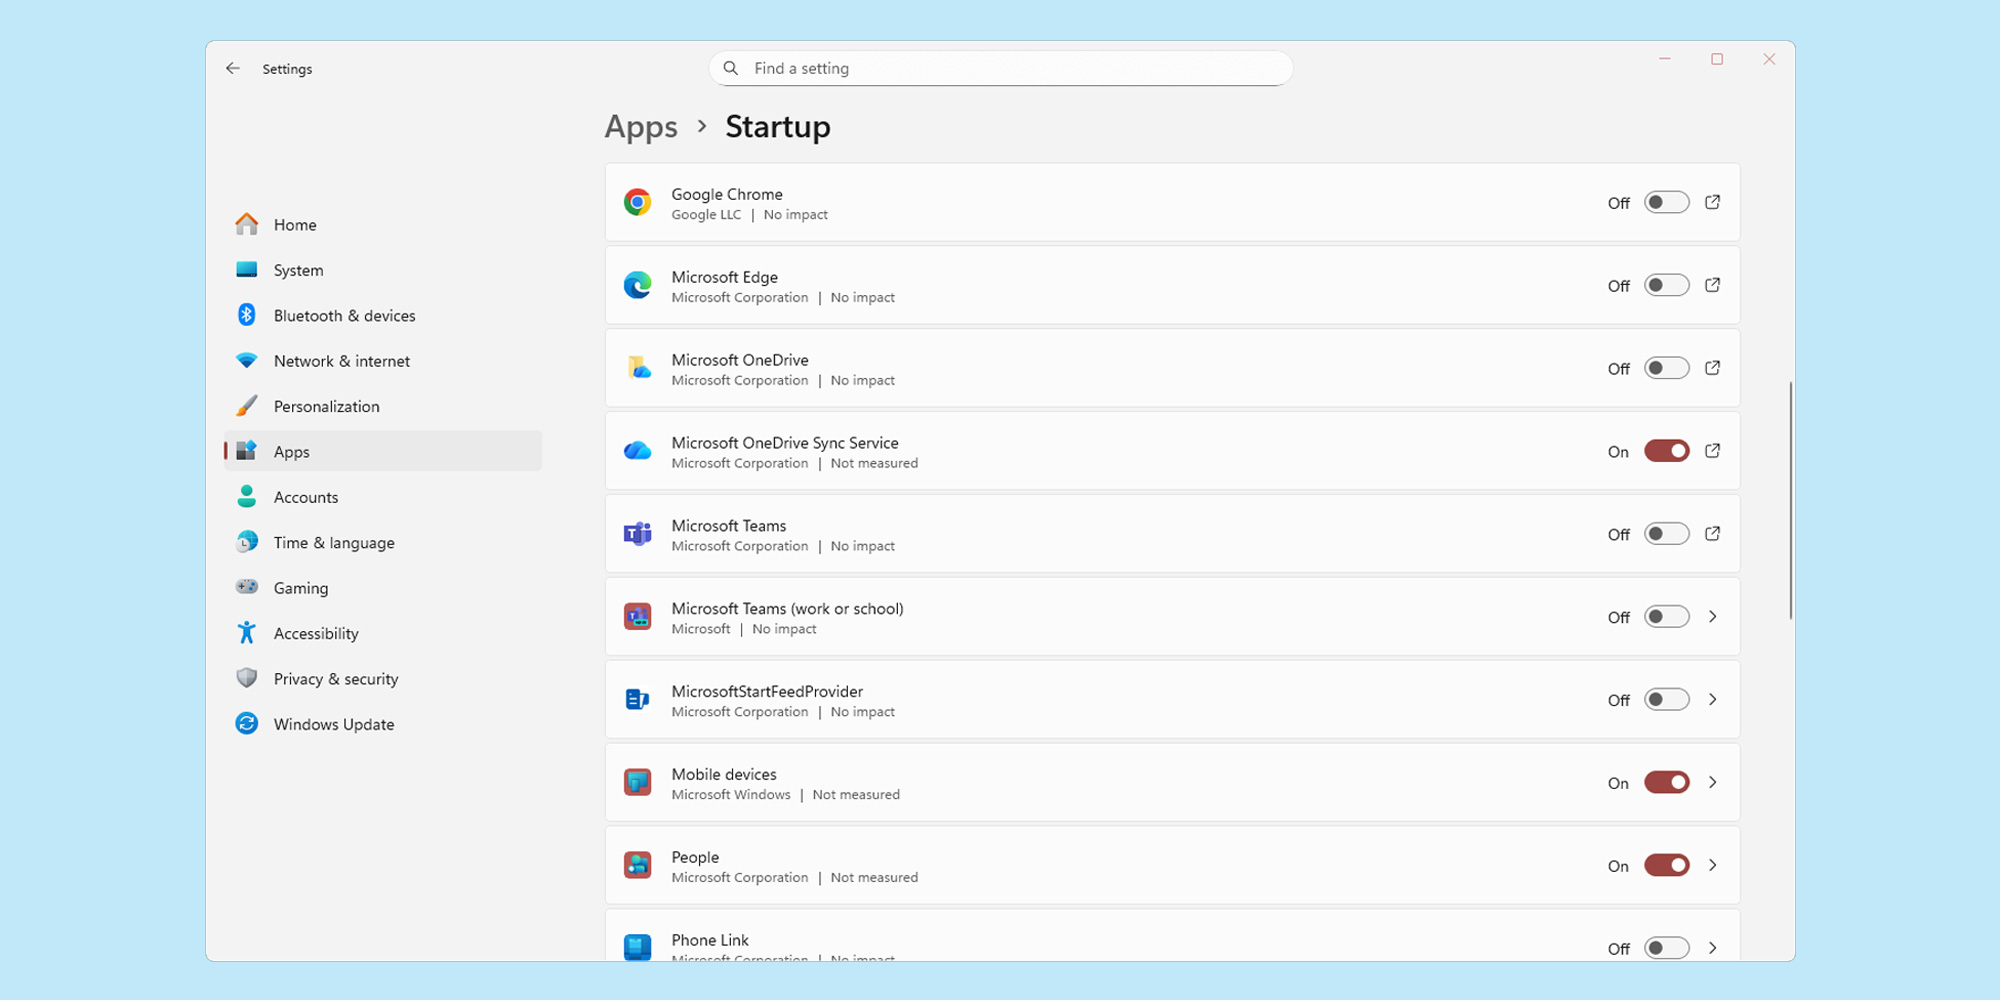Navigate back using the Apps breadcrumb
2000x1000 pixels.
point(641,127)
